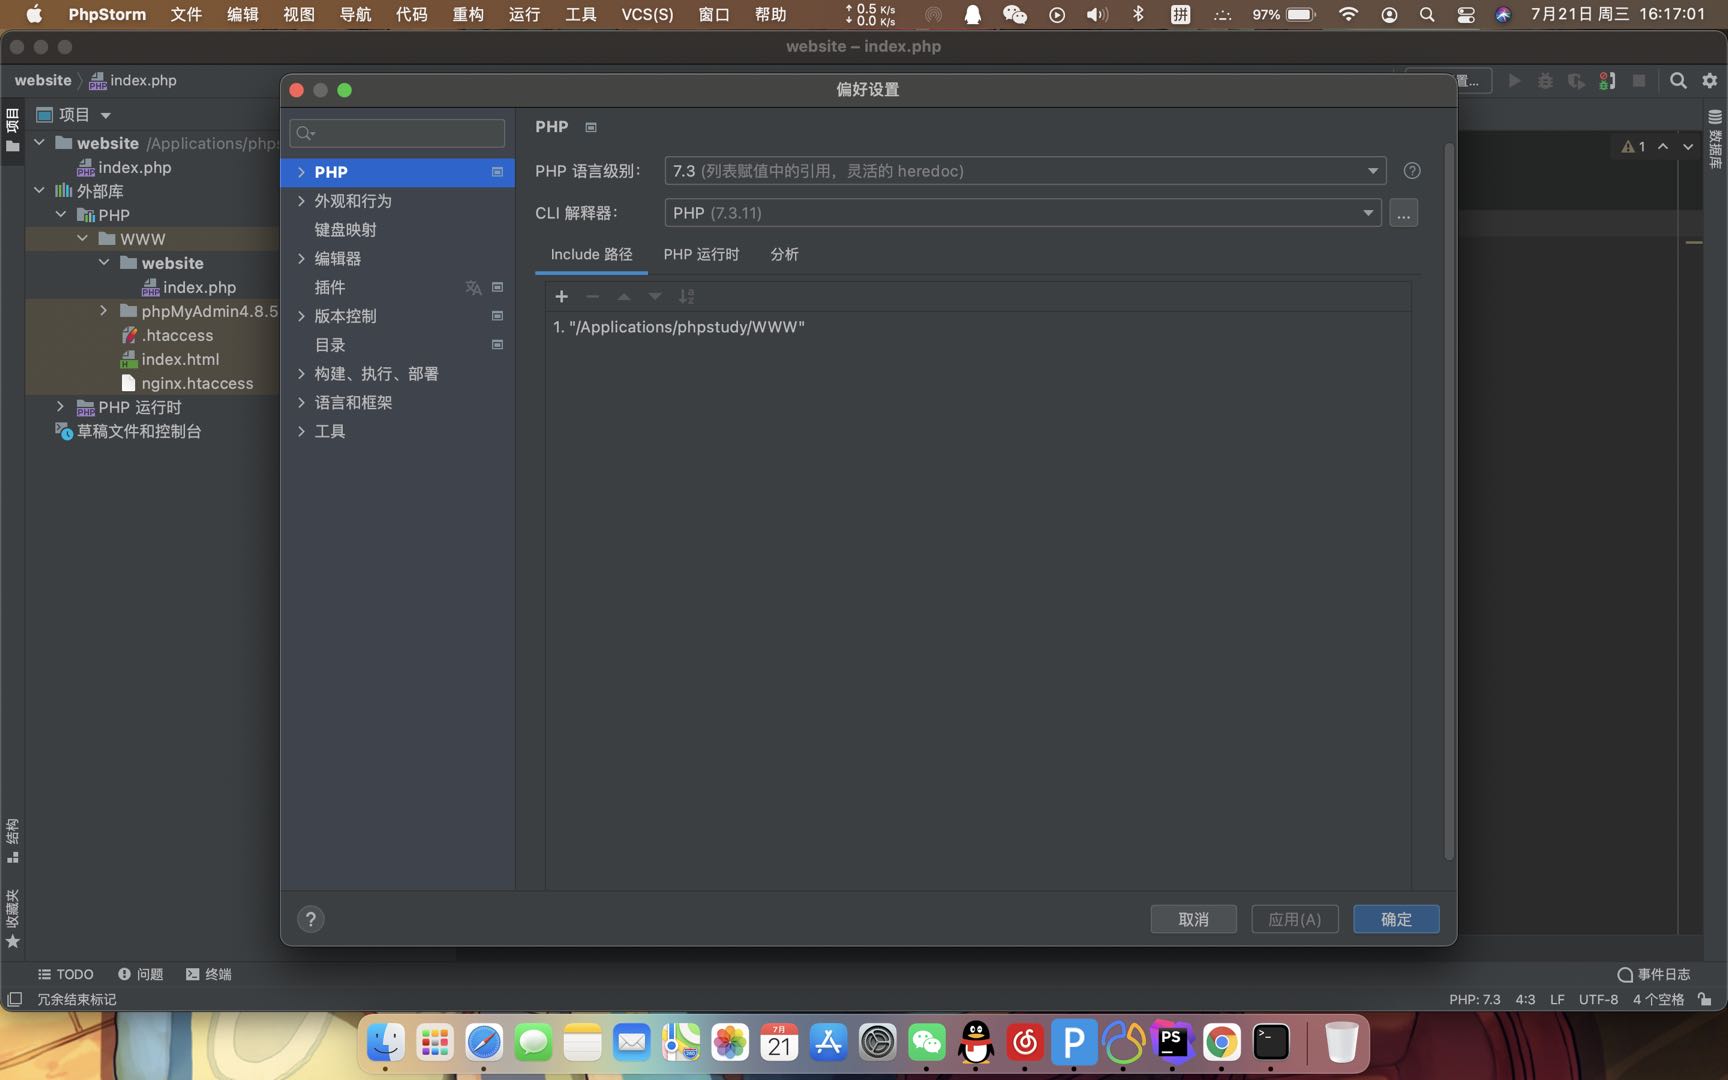This screenshot has width=1728, height=1080.
Task: Click the run triangle in main toolbar
Action: [x=1514, y=81]
